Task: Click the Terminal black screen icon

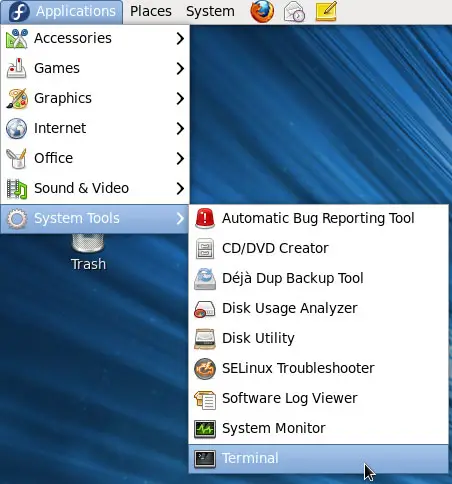Action: pos(205,459)
